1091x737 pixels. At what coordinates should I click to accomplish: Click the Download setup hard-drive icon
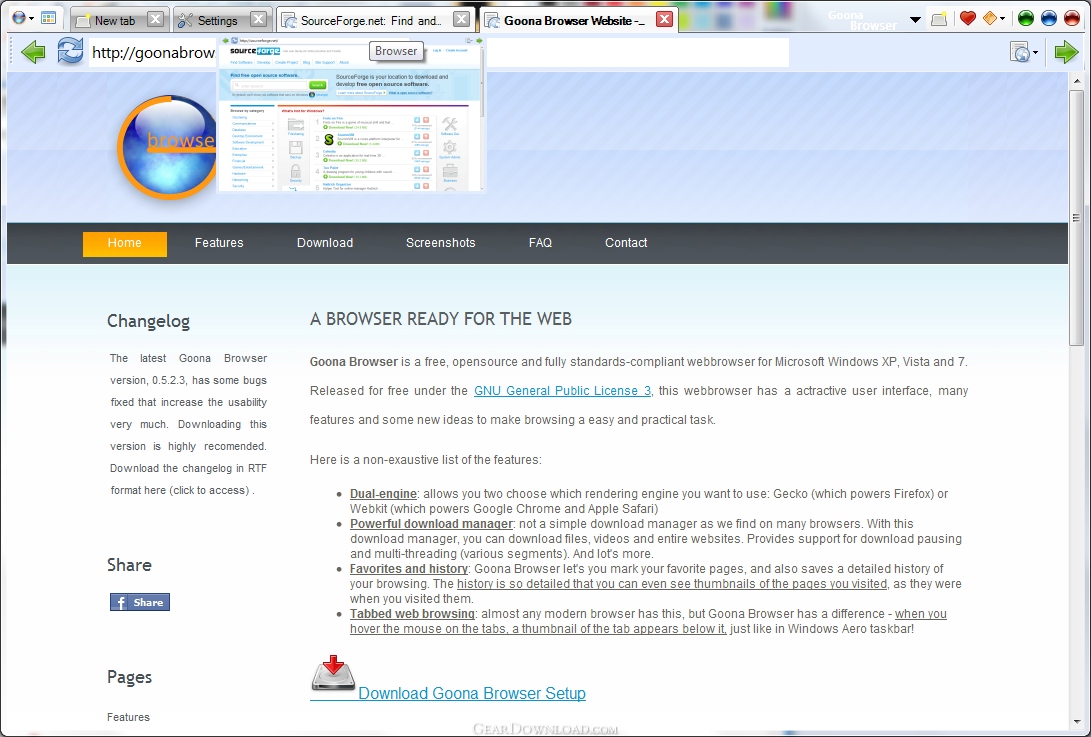coord(333,674)
